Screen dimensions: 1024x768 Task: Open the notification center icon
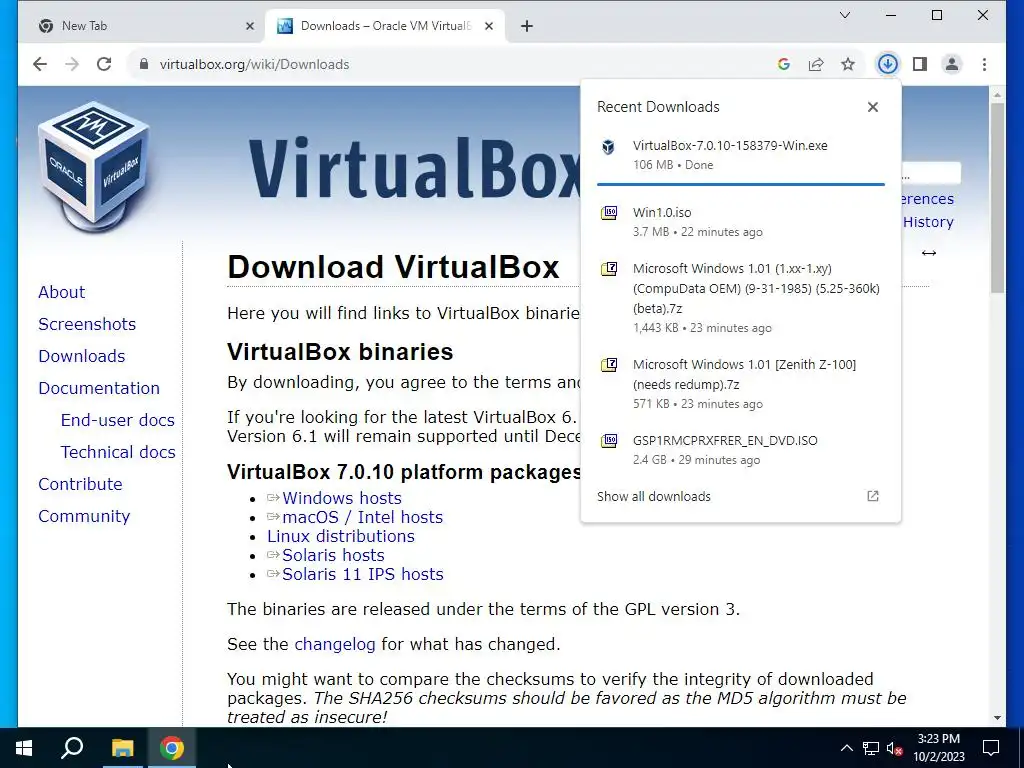[x=991, y=748]
